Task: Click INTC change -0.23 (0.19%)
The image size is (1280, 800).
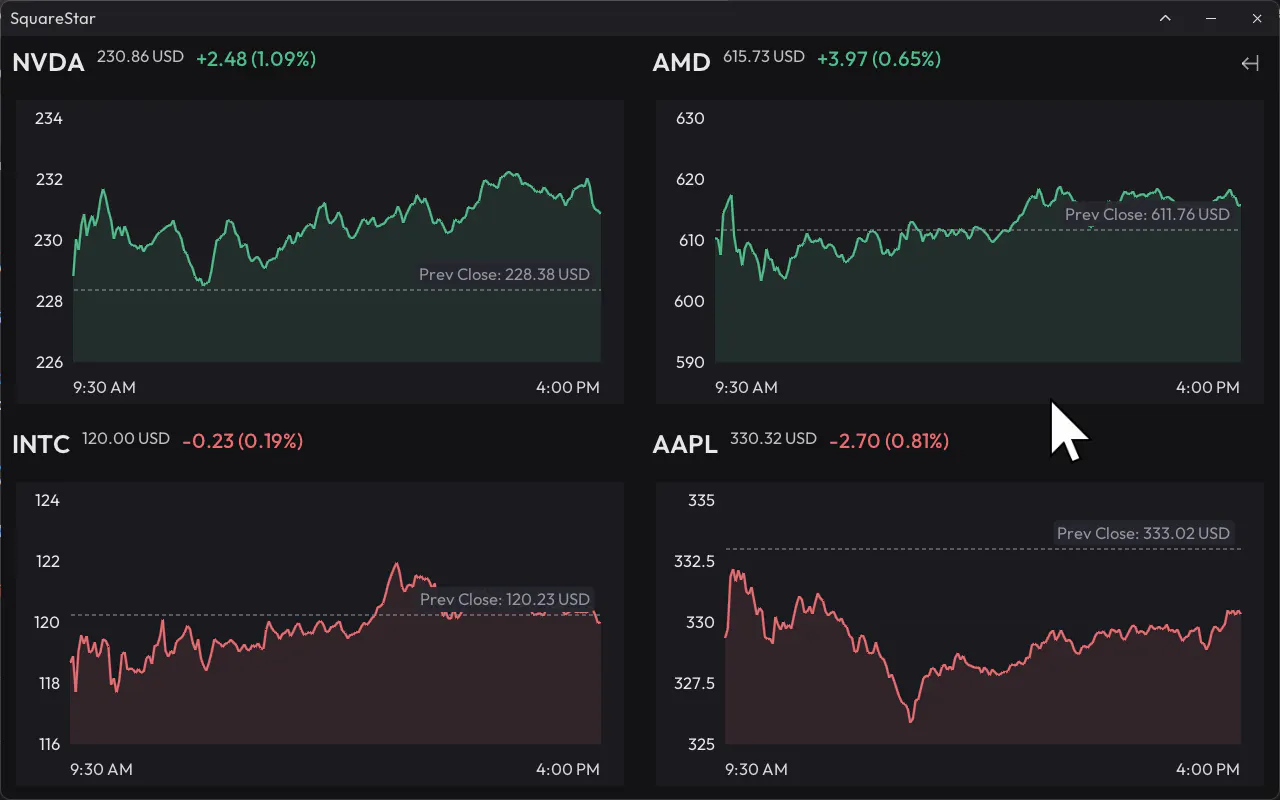Action: pyautogui.click(x=242, y=440)
